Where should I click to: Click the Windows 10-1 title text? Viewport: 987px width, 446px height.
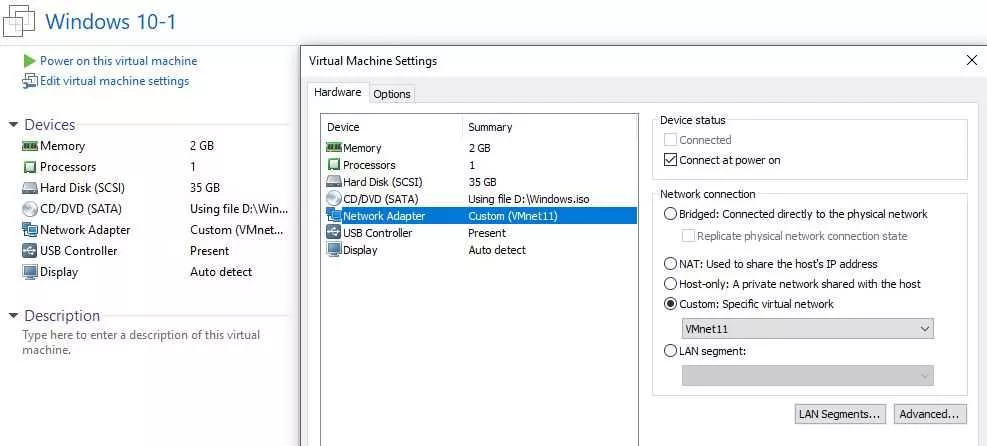click(111, 21)
